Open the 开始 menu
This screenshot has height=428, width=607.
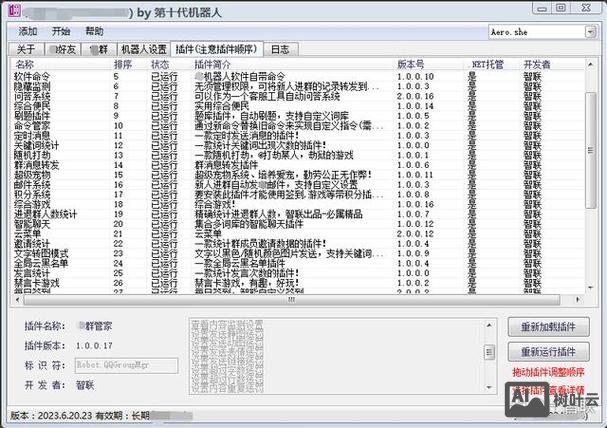point(61,31)
